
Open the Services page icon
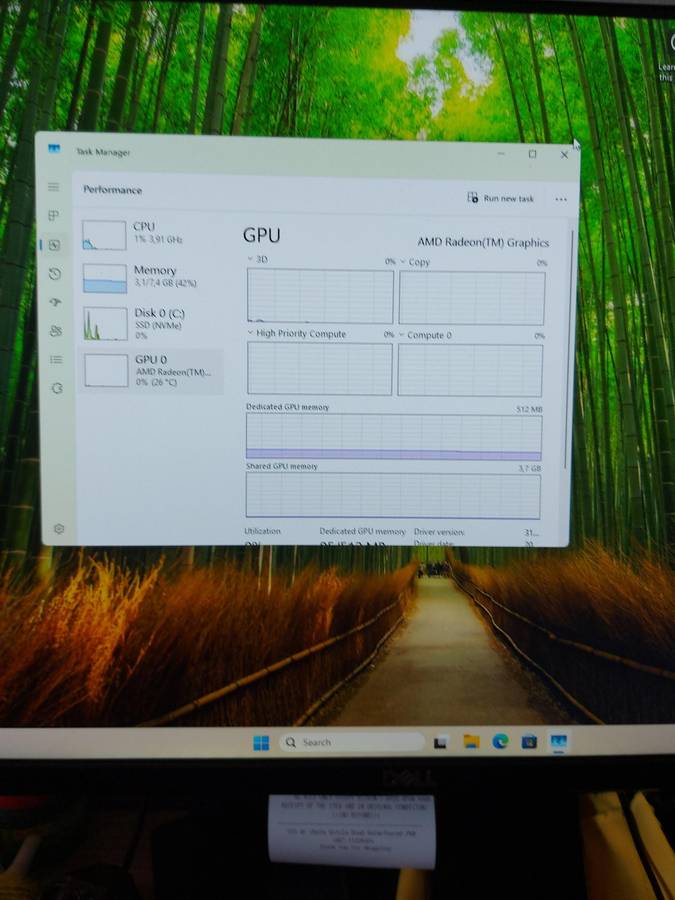click(x=56, y=388)
